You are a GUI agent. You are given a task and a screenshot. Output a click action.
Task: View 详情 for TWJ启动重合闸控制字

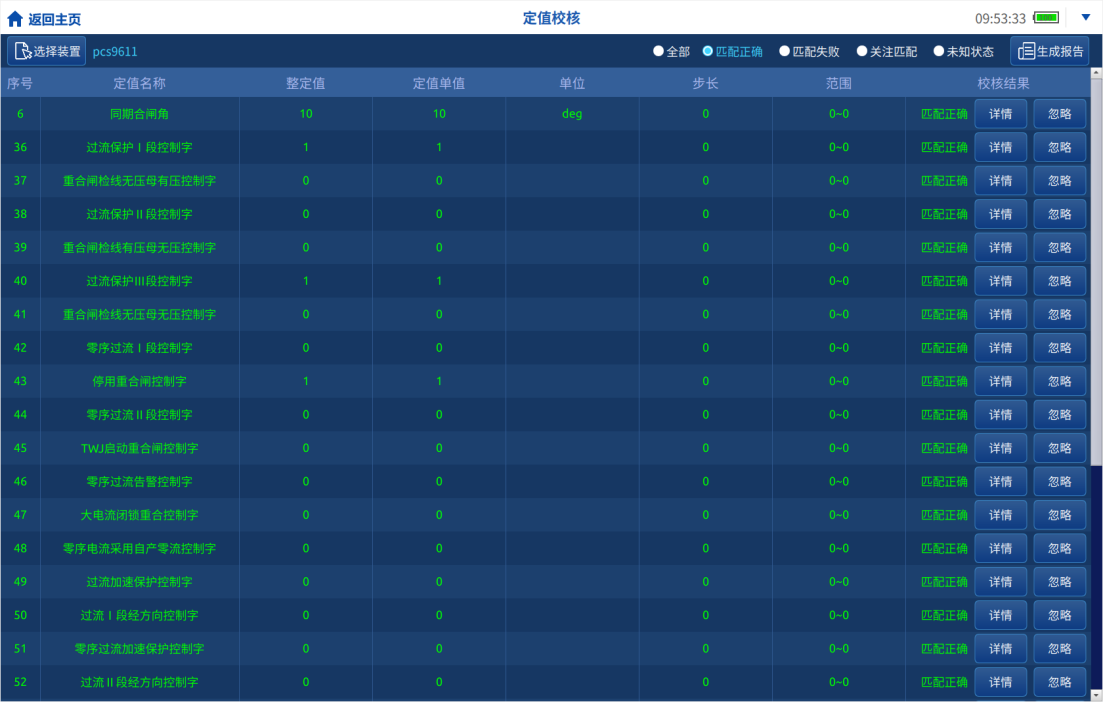click(1000, 448)
